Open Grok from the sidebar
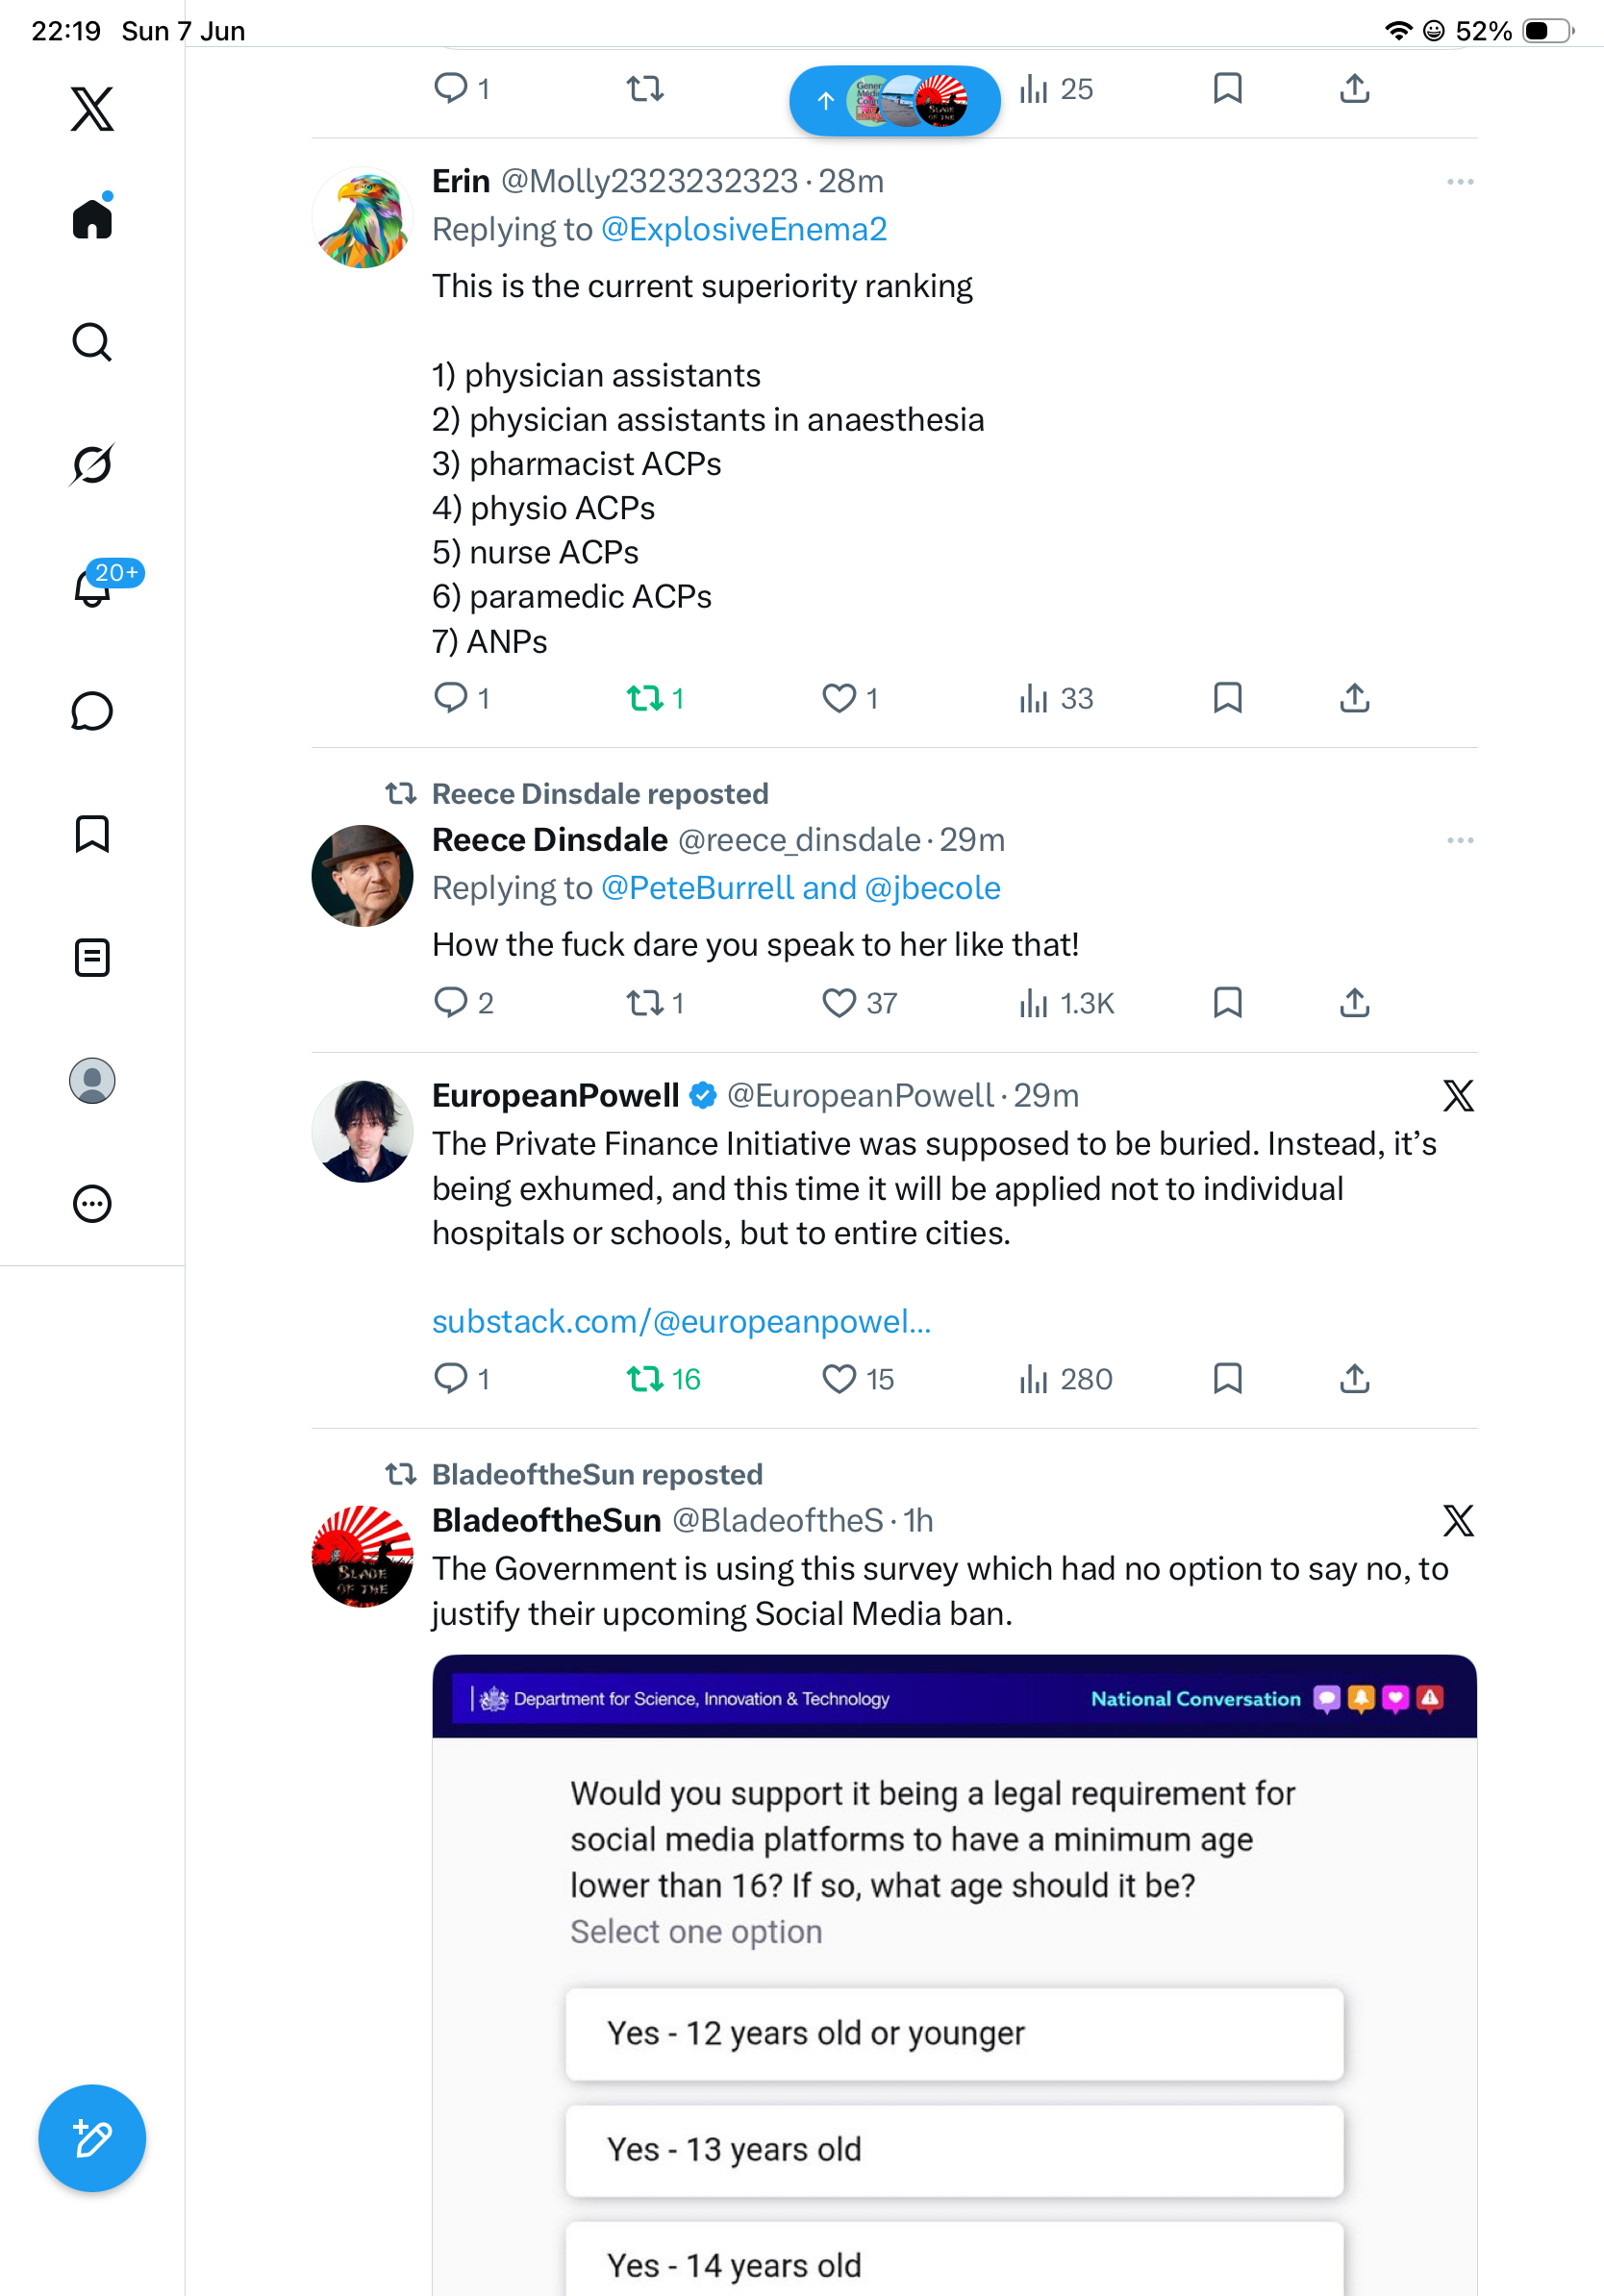Screen dimensions: 1604x2296 coord(92,464)
